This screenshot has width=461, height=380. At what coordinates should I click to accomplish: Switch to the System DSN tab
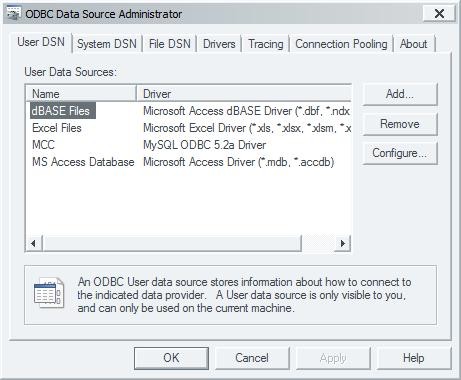pyautogui.click(x=107, y=44)
